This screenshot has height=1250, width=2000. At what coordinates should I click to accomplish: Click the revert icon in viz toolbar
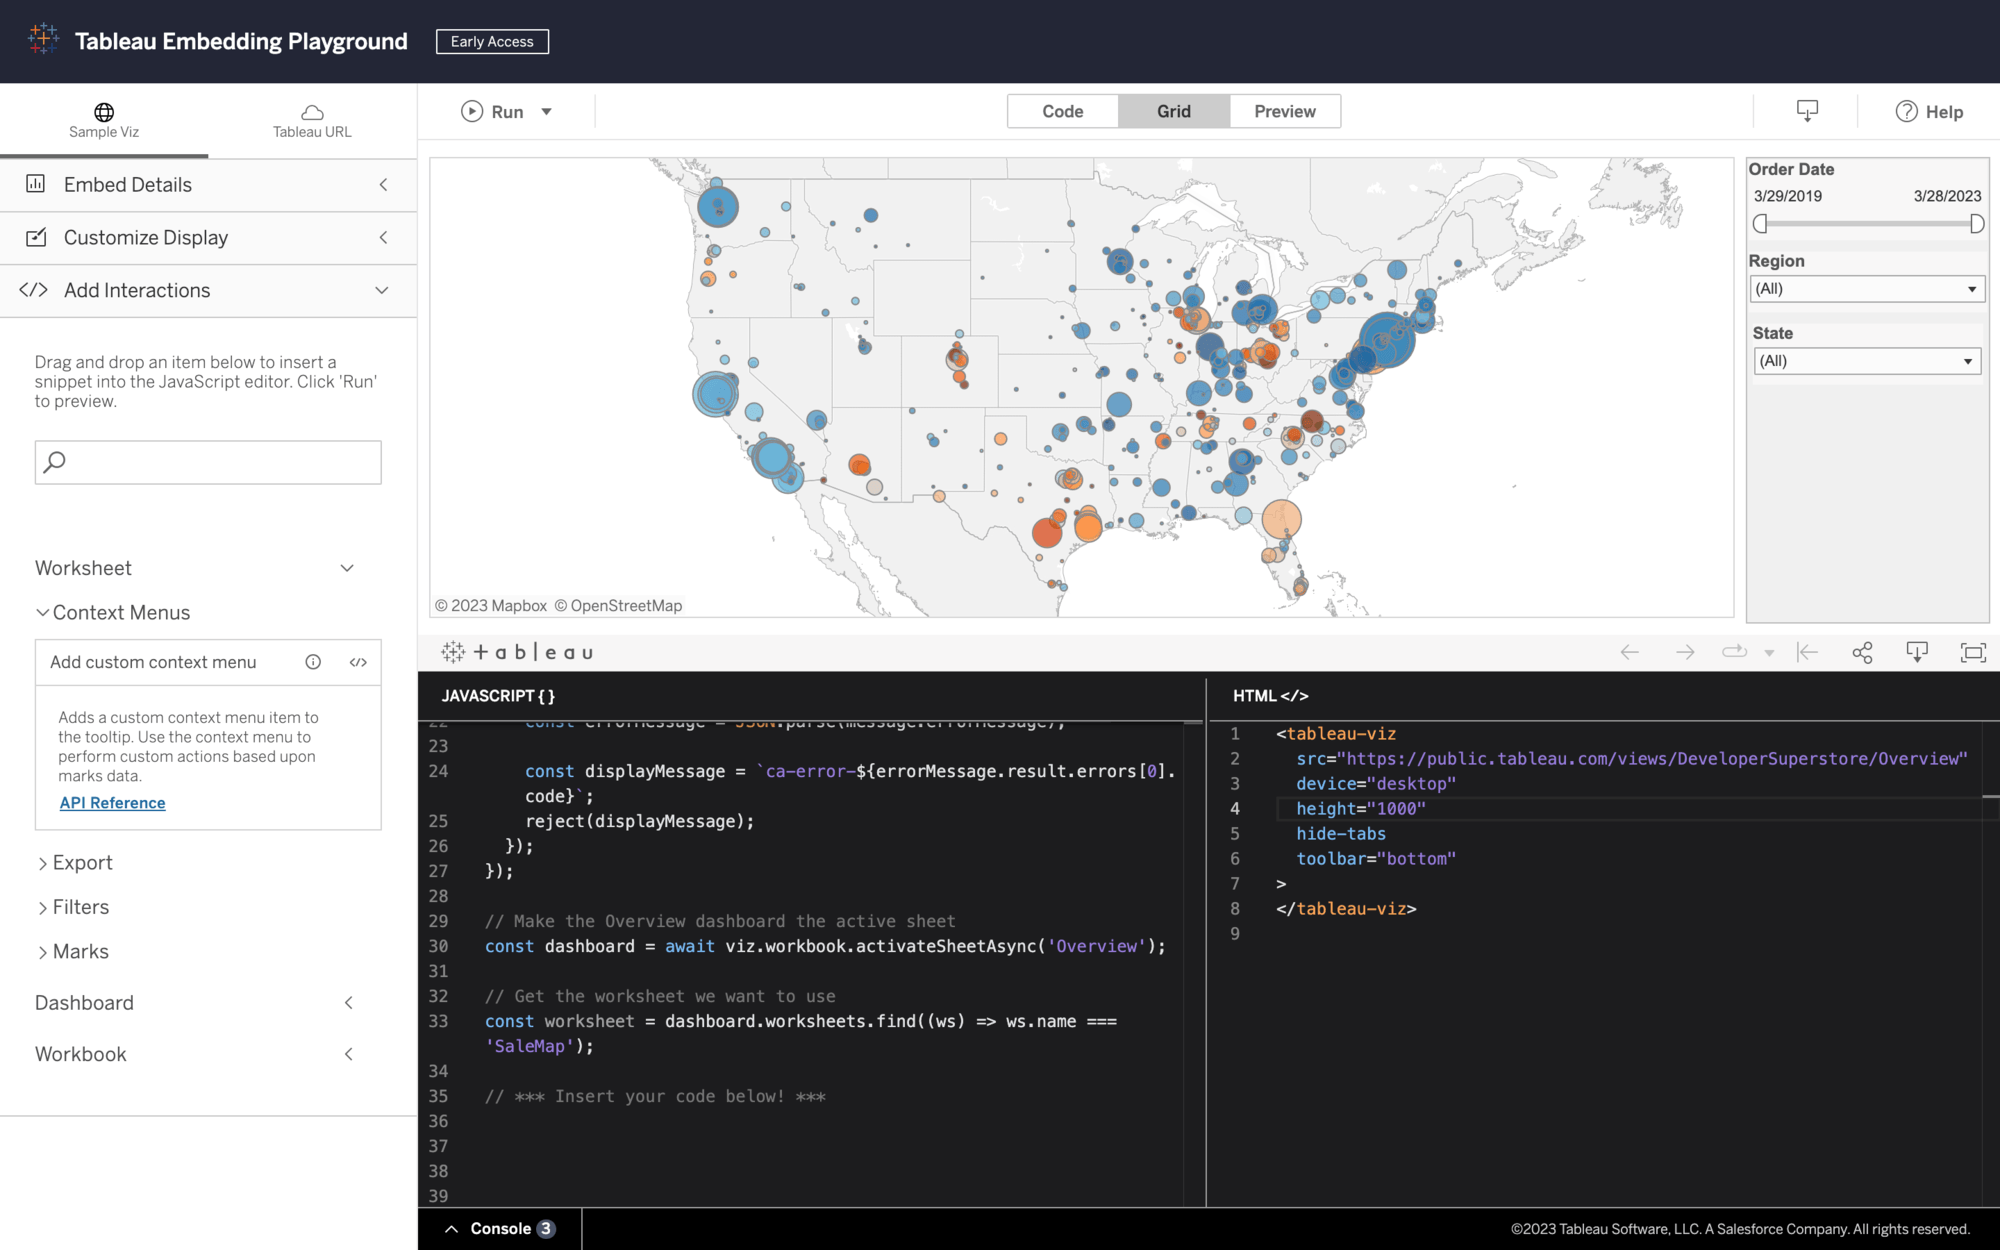[1807, 652]
